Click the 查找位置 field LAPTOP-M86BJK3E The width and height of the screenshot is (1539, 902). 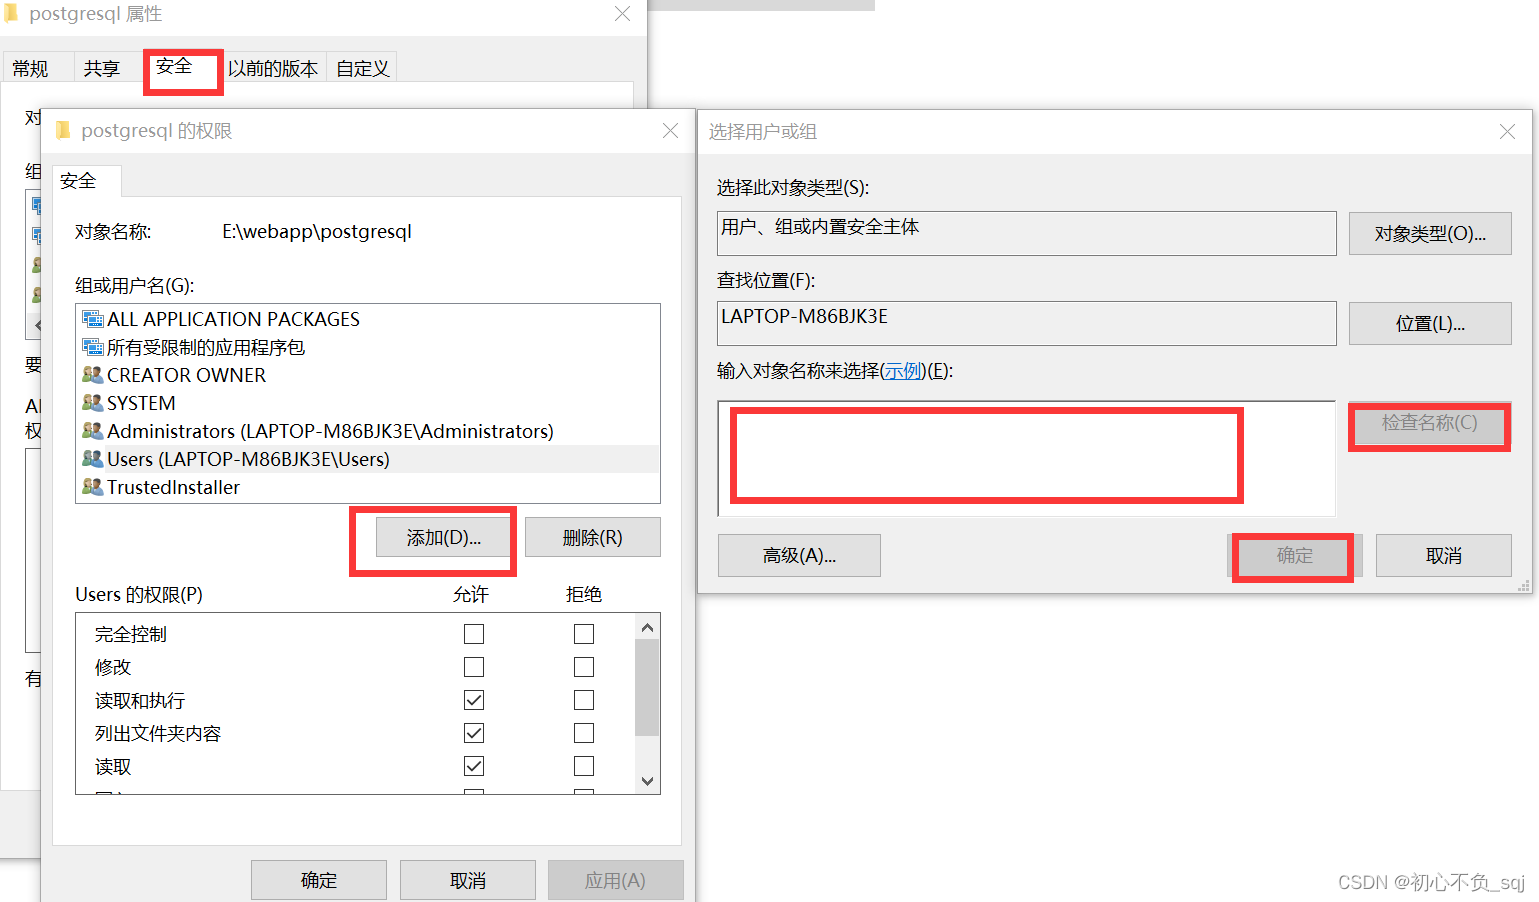click(x=1027, y=323)
